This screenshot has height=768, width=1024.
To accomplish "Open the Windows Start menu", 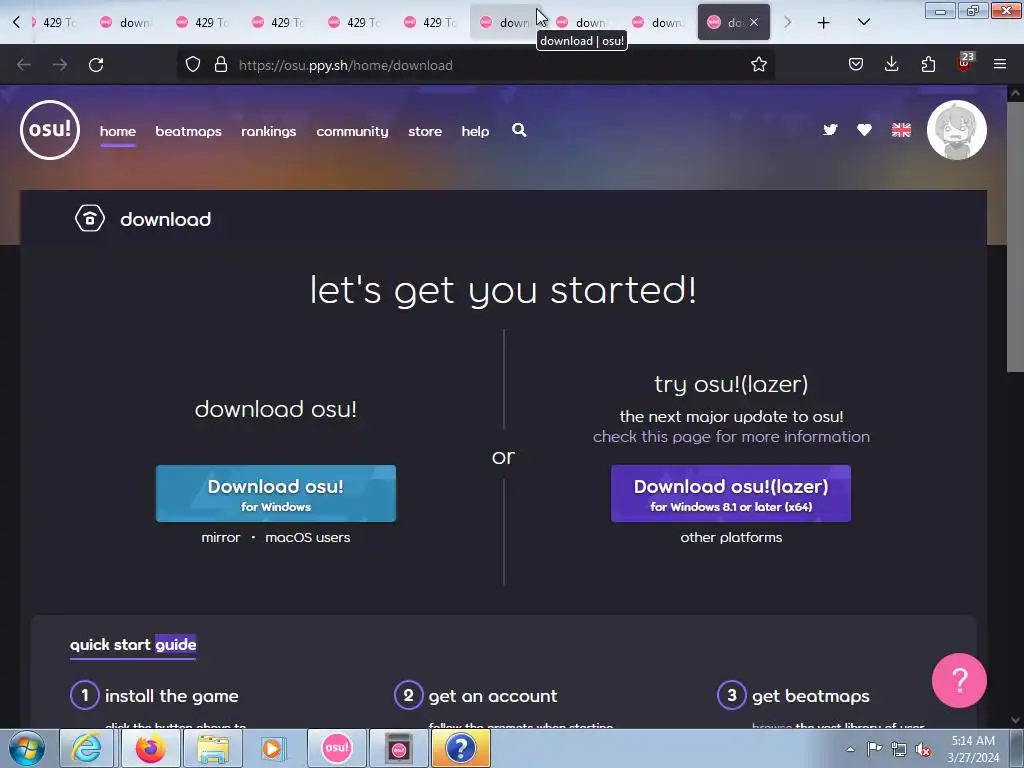I will 27,748.
